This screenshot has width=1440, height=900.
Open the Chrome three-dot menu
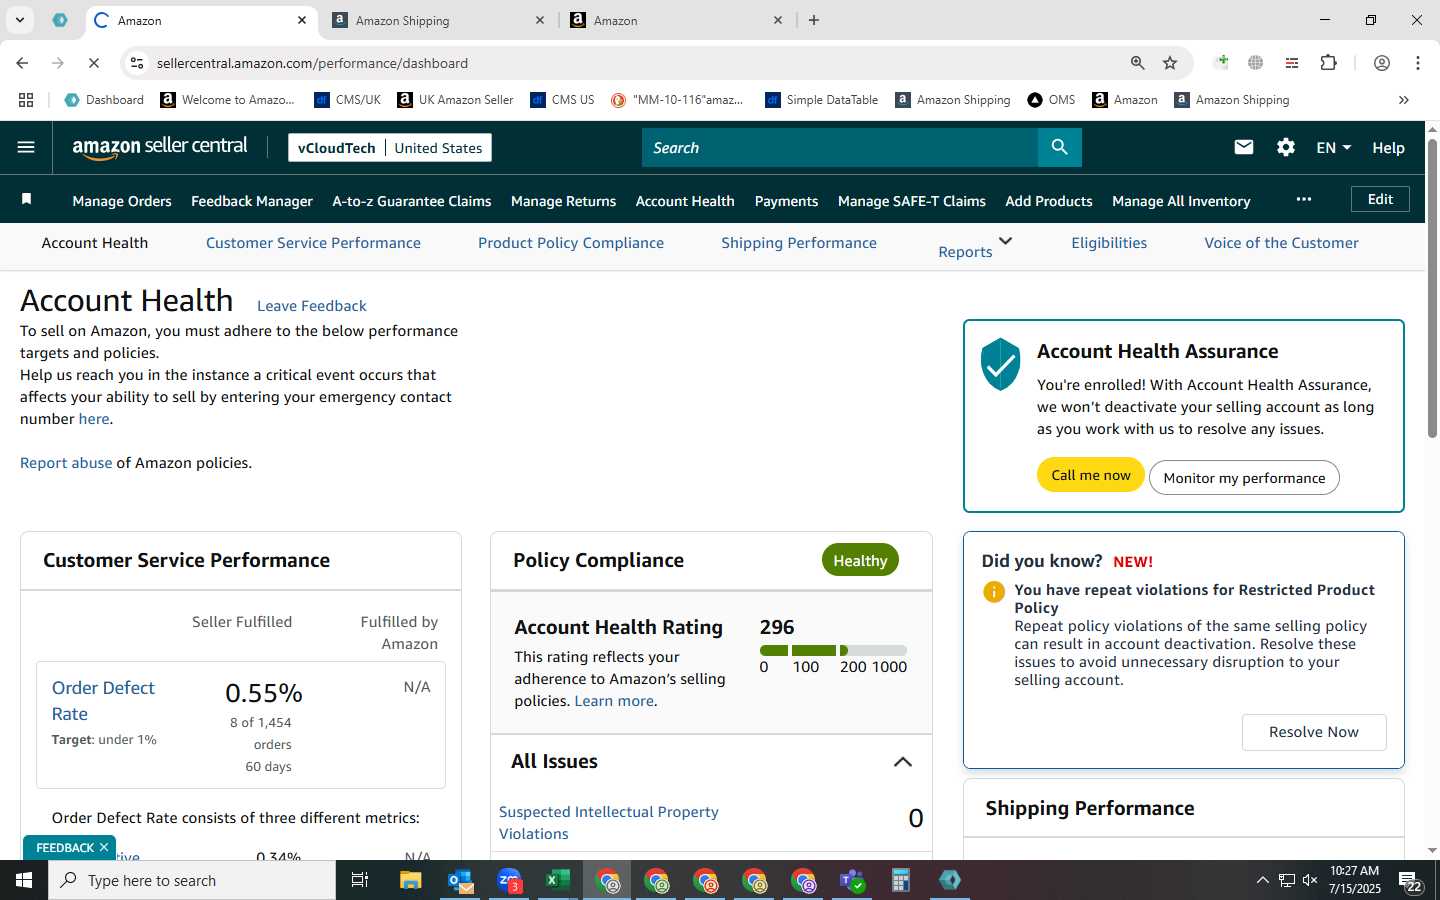pos(1418,63)
